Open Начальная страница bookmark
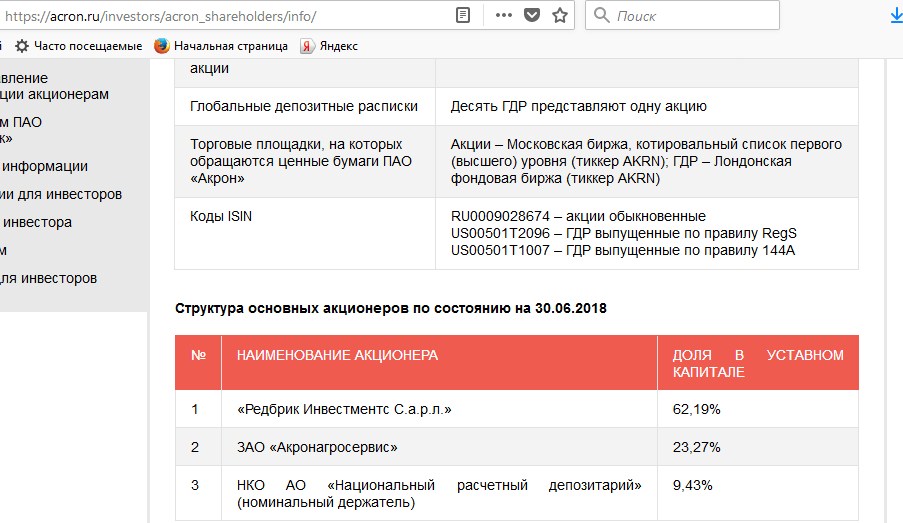 tap(230, 46)
